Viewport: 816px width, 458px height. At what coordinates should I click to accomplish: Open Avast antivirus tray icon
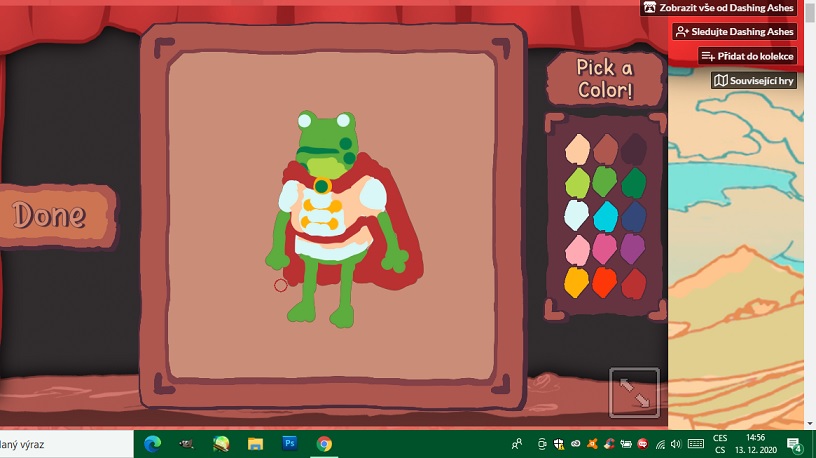click(592, 444)
